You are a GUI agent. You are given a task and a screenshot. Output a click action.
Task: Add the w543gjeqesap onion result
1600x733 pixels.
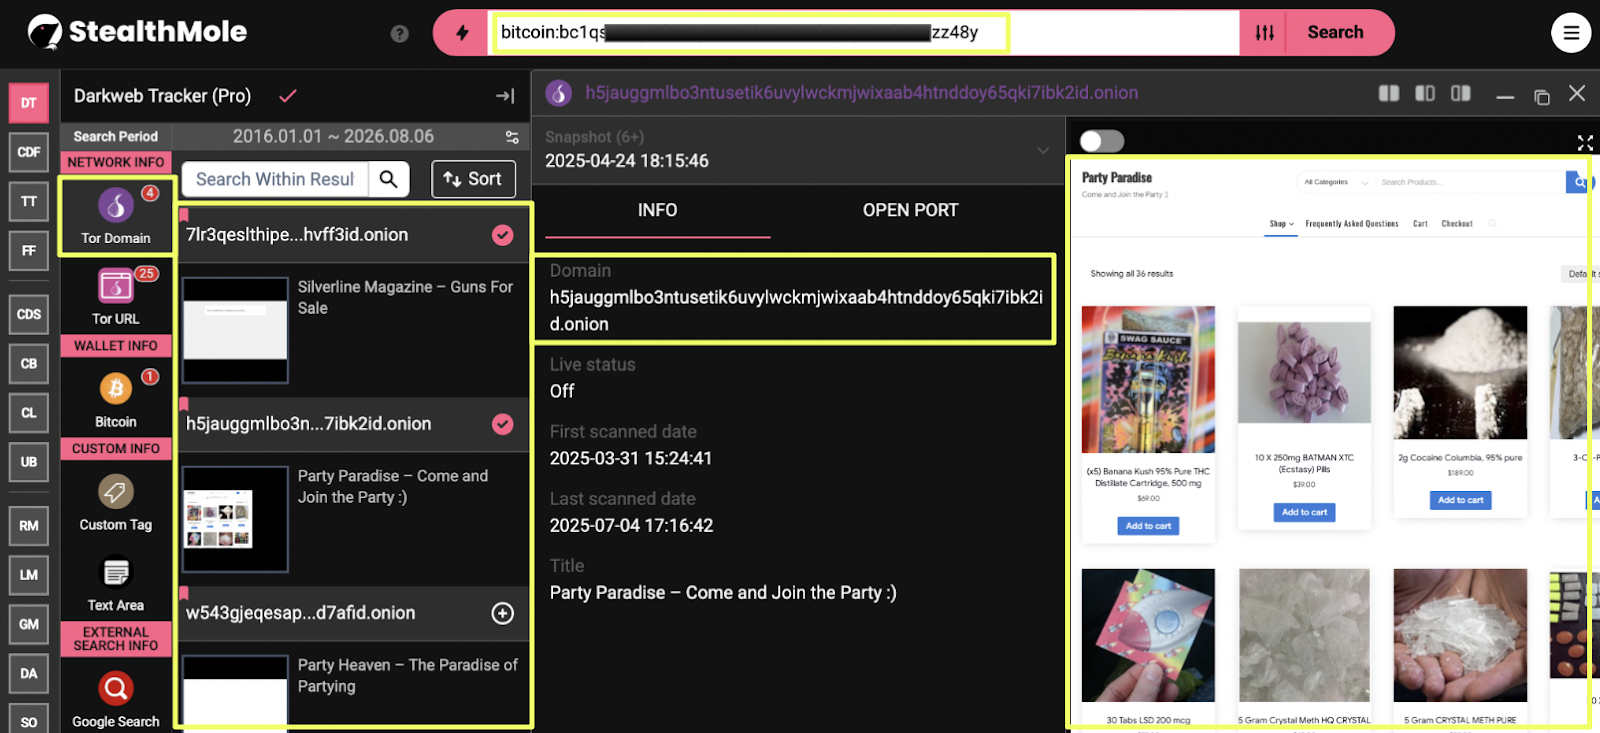coord(503,613)
